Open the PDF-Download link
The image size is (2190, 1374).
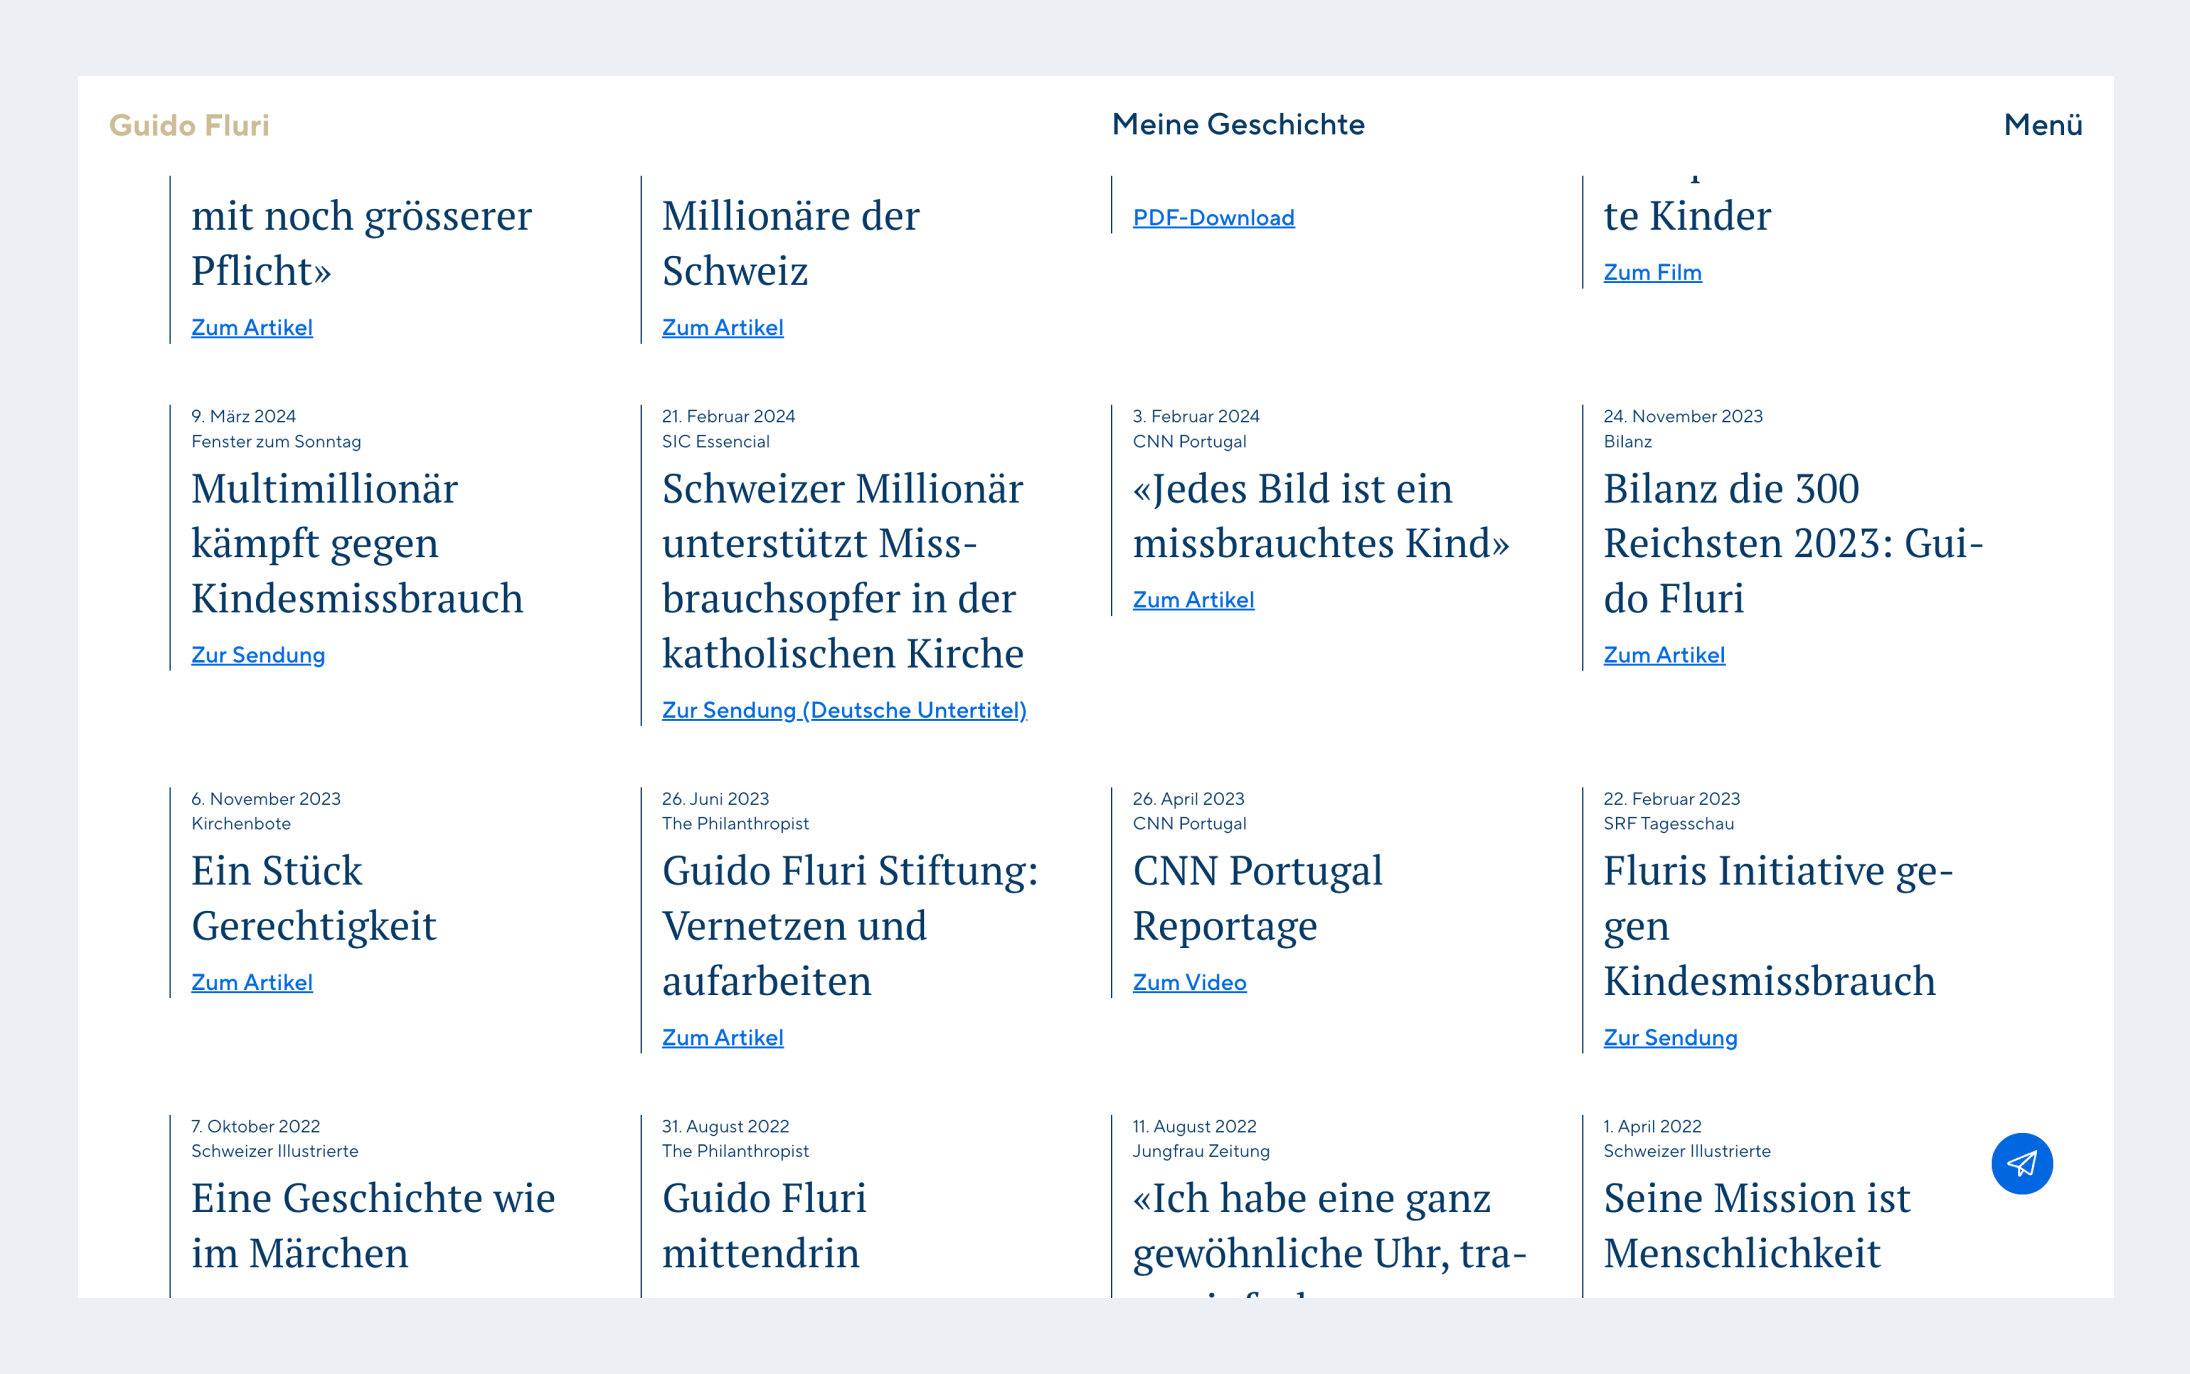[1213, 217]
